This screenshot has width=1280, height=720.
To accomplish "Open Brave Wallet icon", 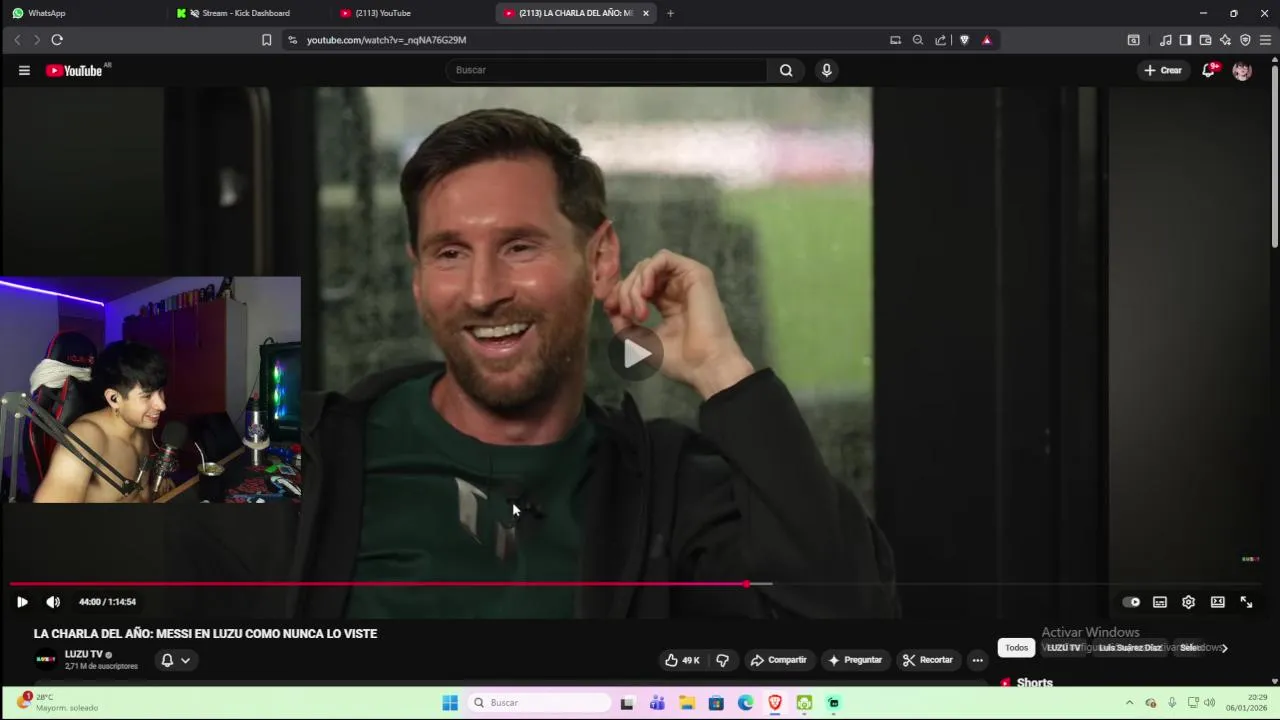I will (1205, 40).
